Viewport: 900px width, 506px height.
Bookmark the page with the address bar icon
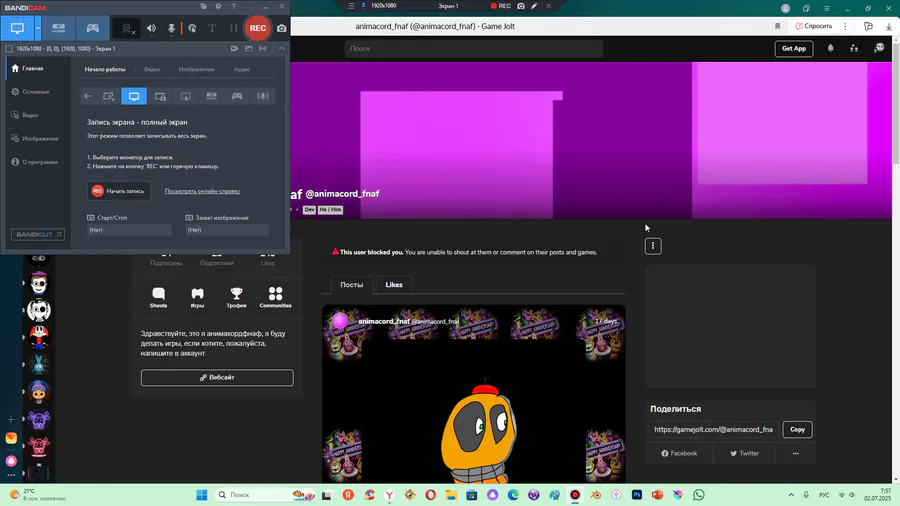tap(778, 26)
